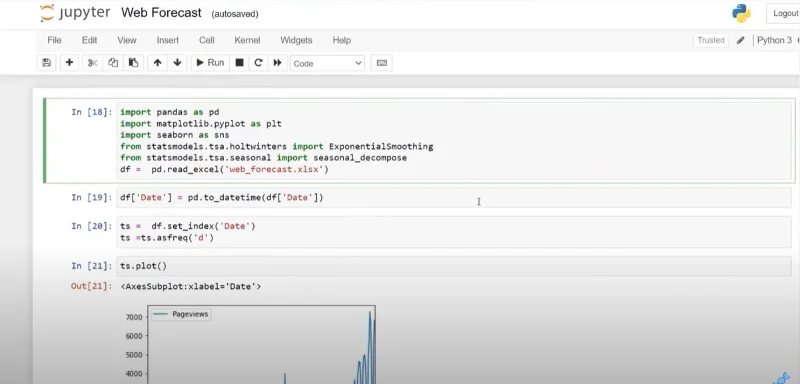Click the Out[21] output prompt
The image size is (800, 384).
[x=91, y=287]
